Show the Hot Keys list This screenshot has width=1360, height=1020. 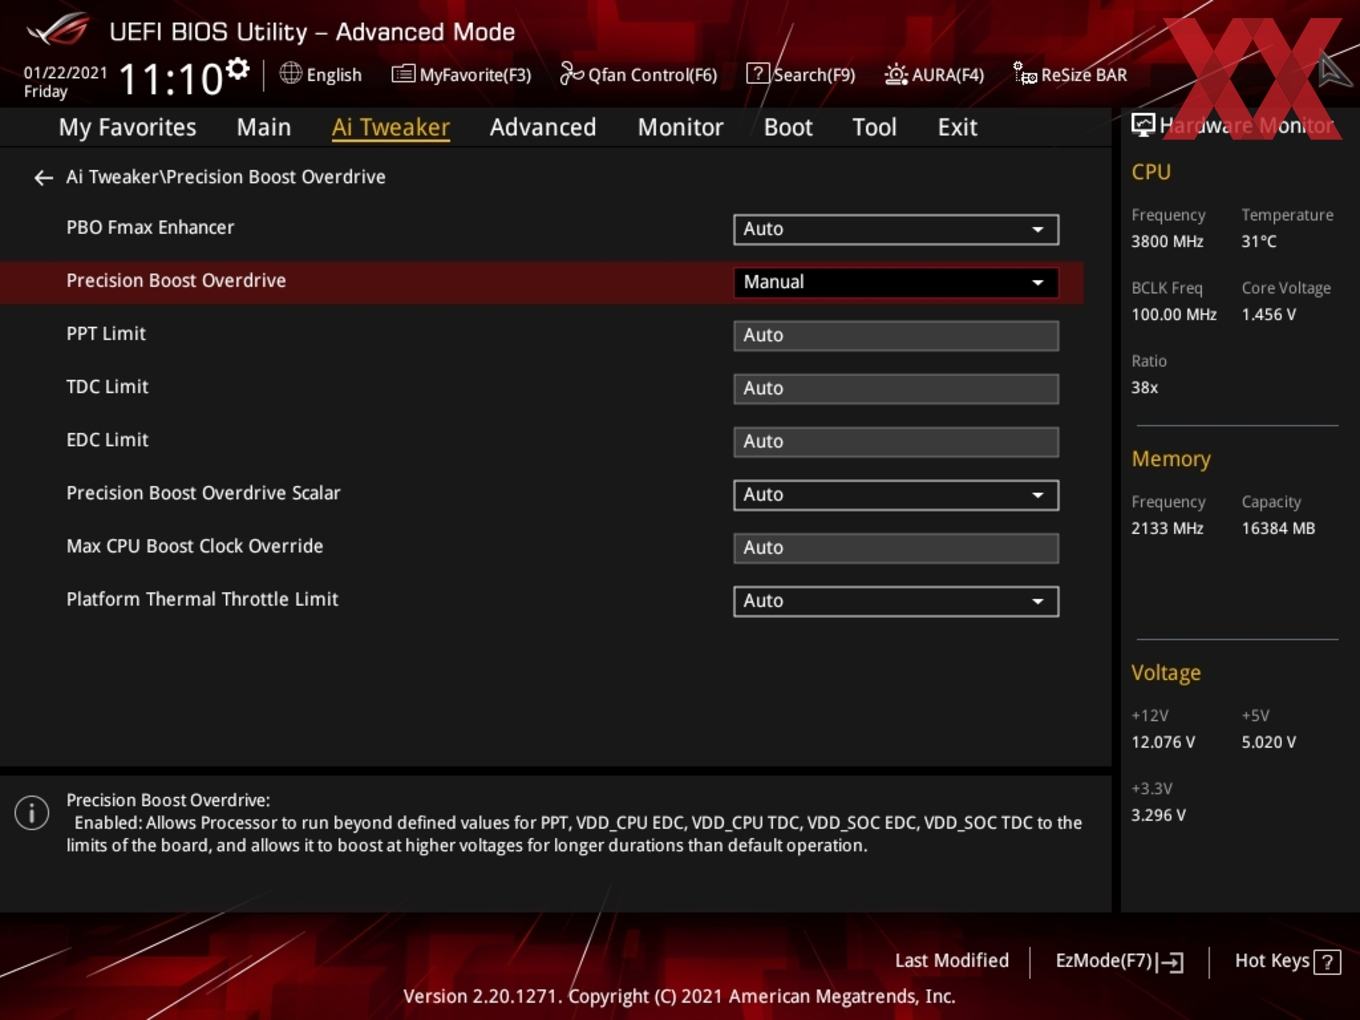coord(1287,961)
